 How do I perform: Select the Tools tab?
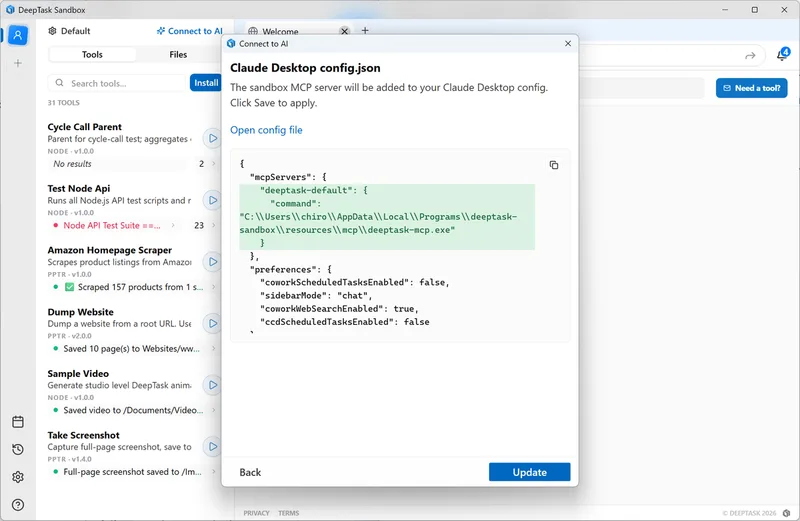click(x=92, y=55)
